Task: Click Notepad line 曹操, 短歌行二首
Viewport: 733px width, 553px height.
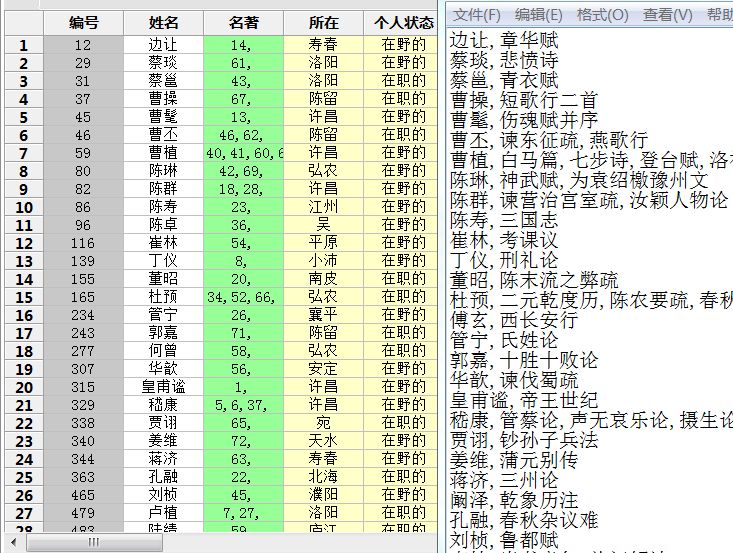Action: (524, 101)
